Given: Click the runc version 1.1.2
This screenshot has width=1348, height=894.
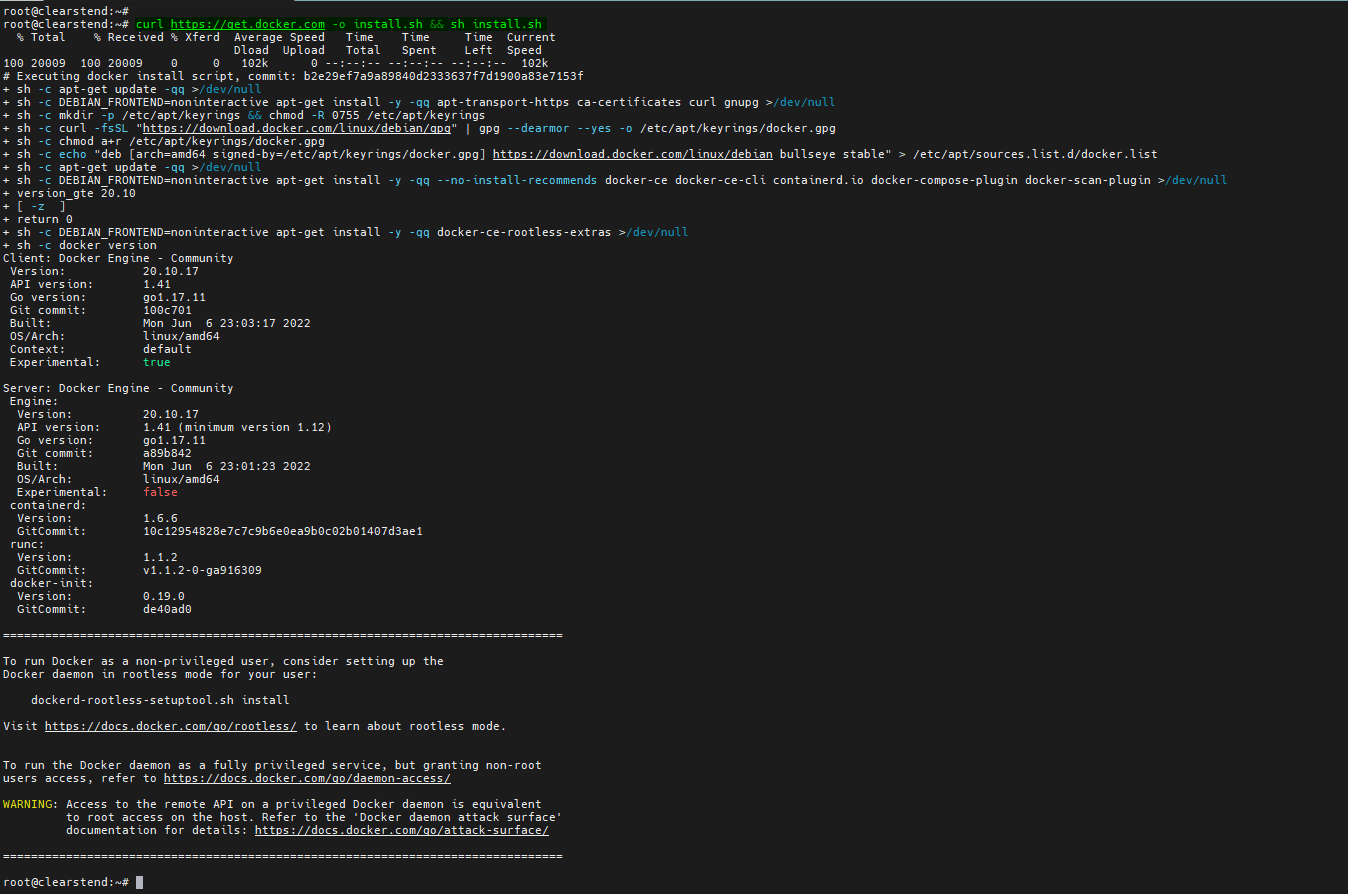Looking at the screenshot, I should [160, 557].
